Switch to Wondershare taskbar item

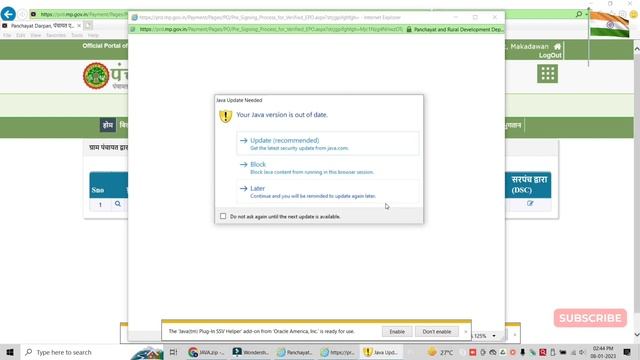click(251, 352)
